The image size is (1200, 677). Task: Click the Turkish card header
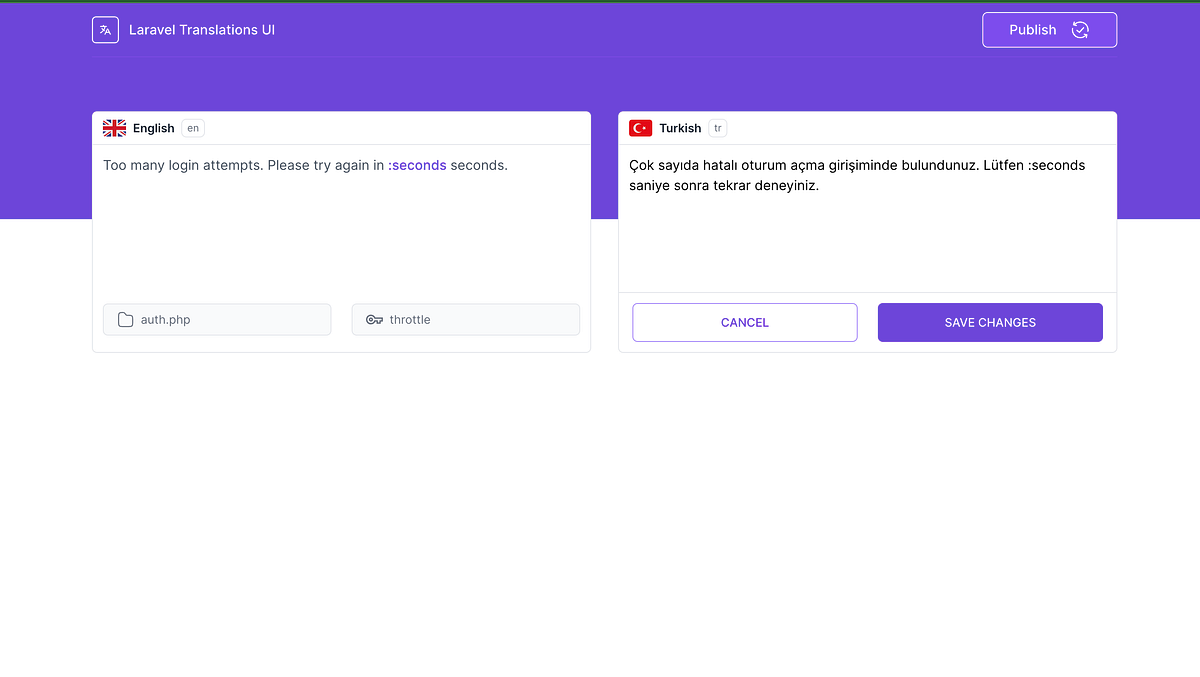pyautogui.click(x=866, y=128)
